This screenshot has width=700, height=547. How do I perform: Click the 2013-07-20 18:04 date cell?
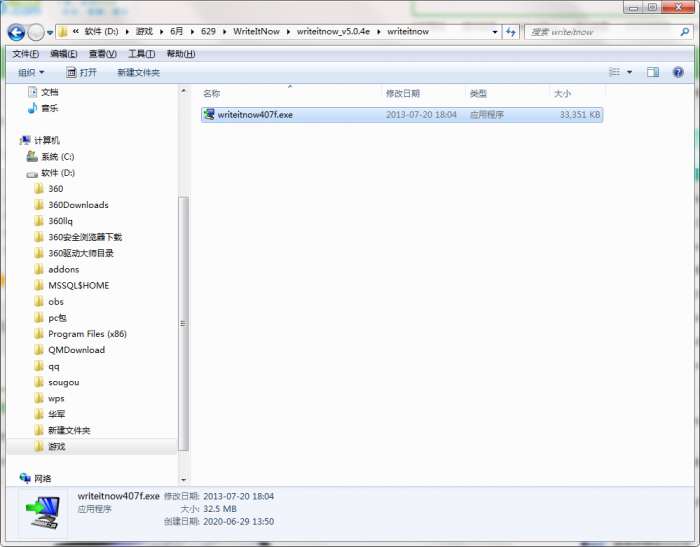[x=421, y=115]
